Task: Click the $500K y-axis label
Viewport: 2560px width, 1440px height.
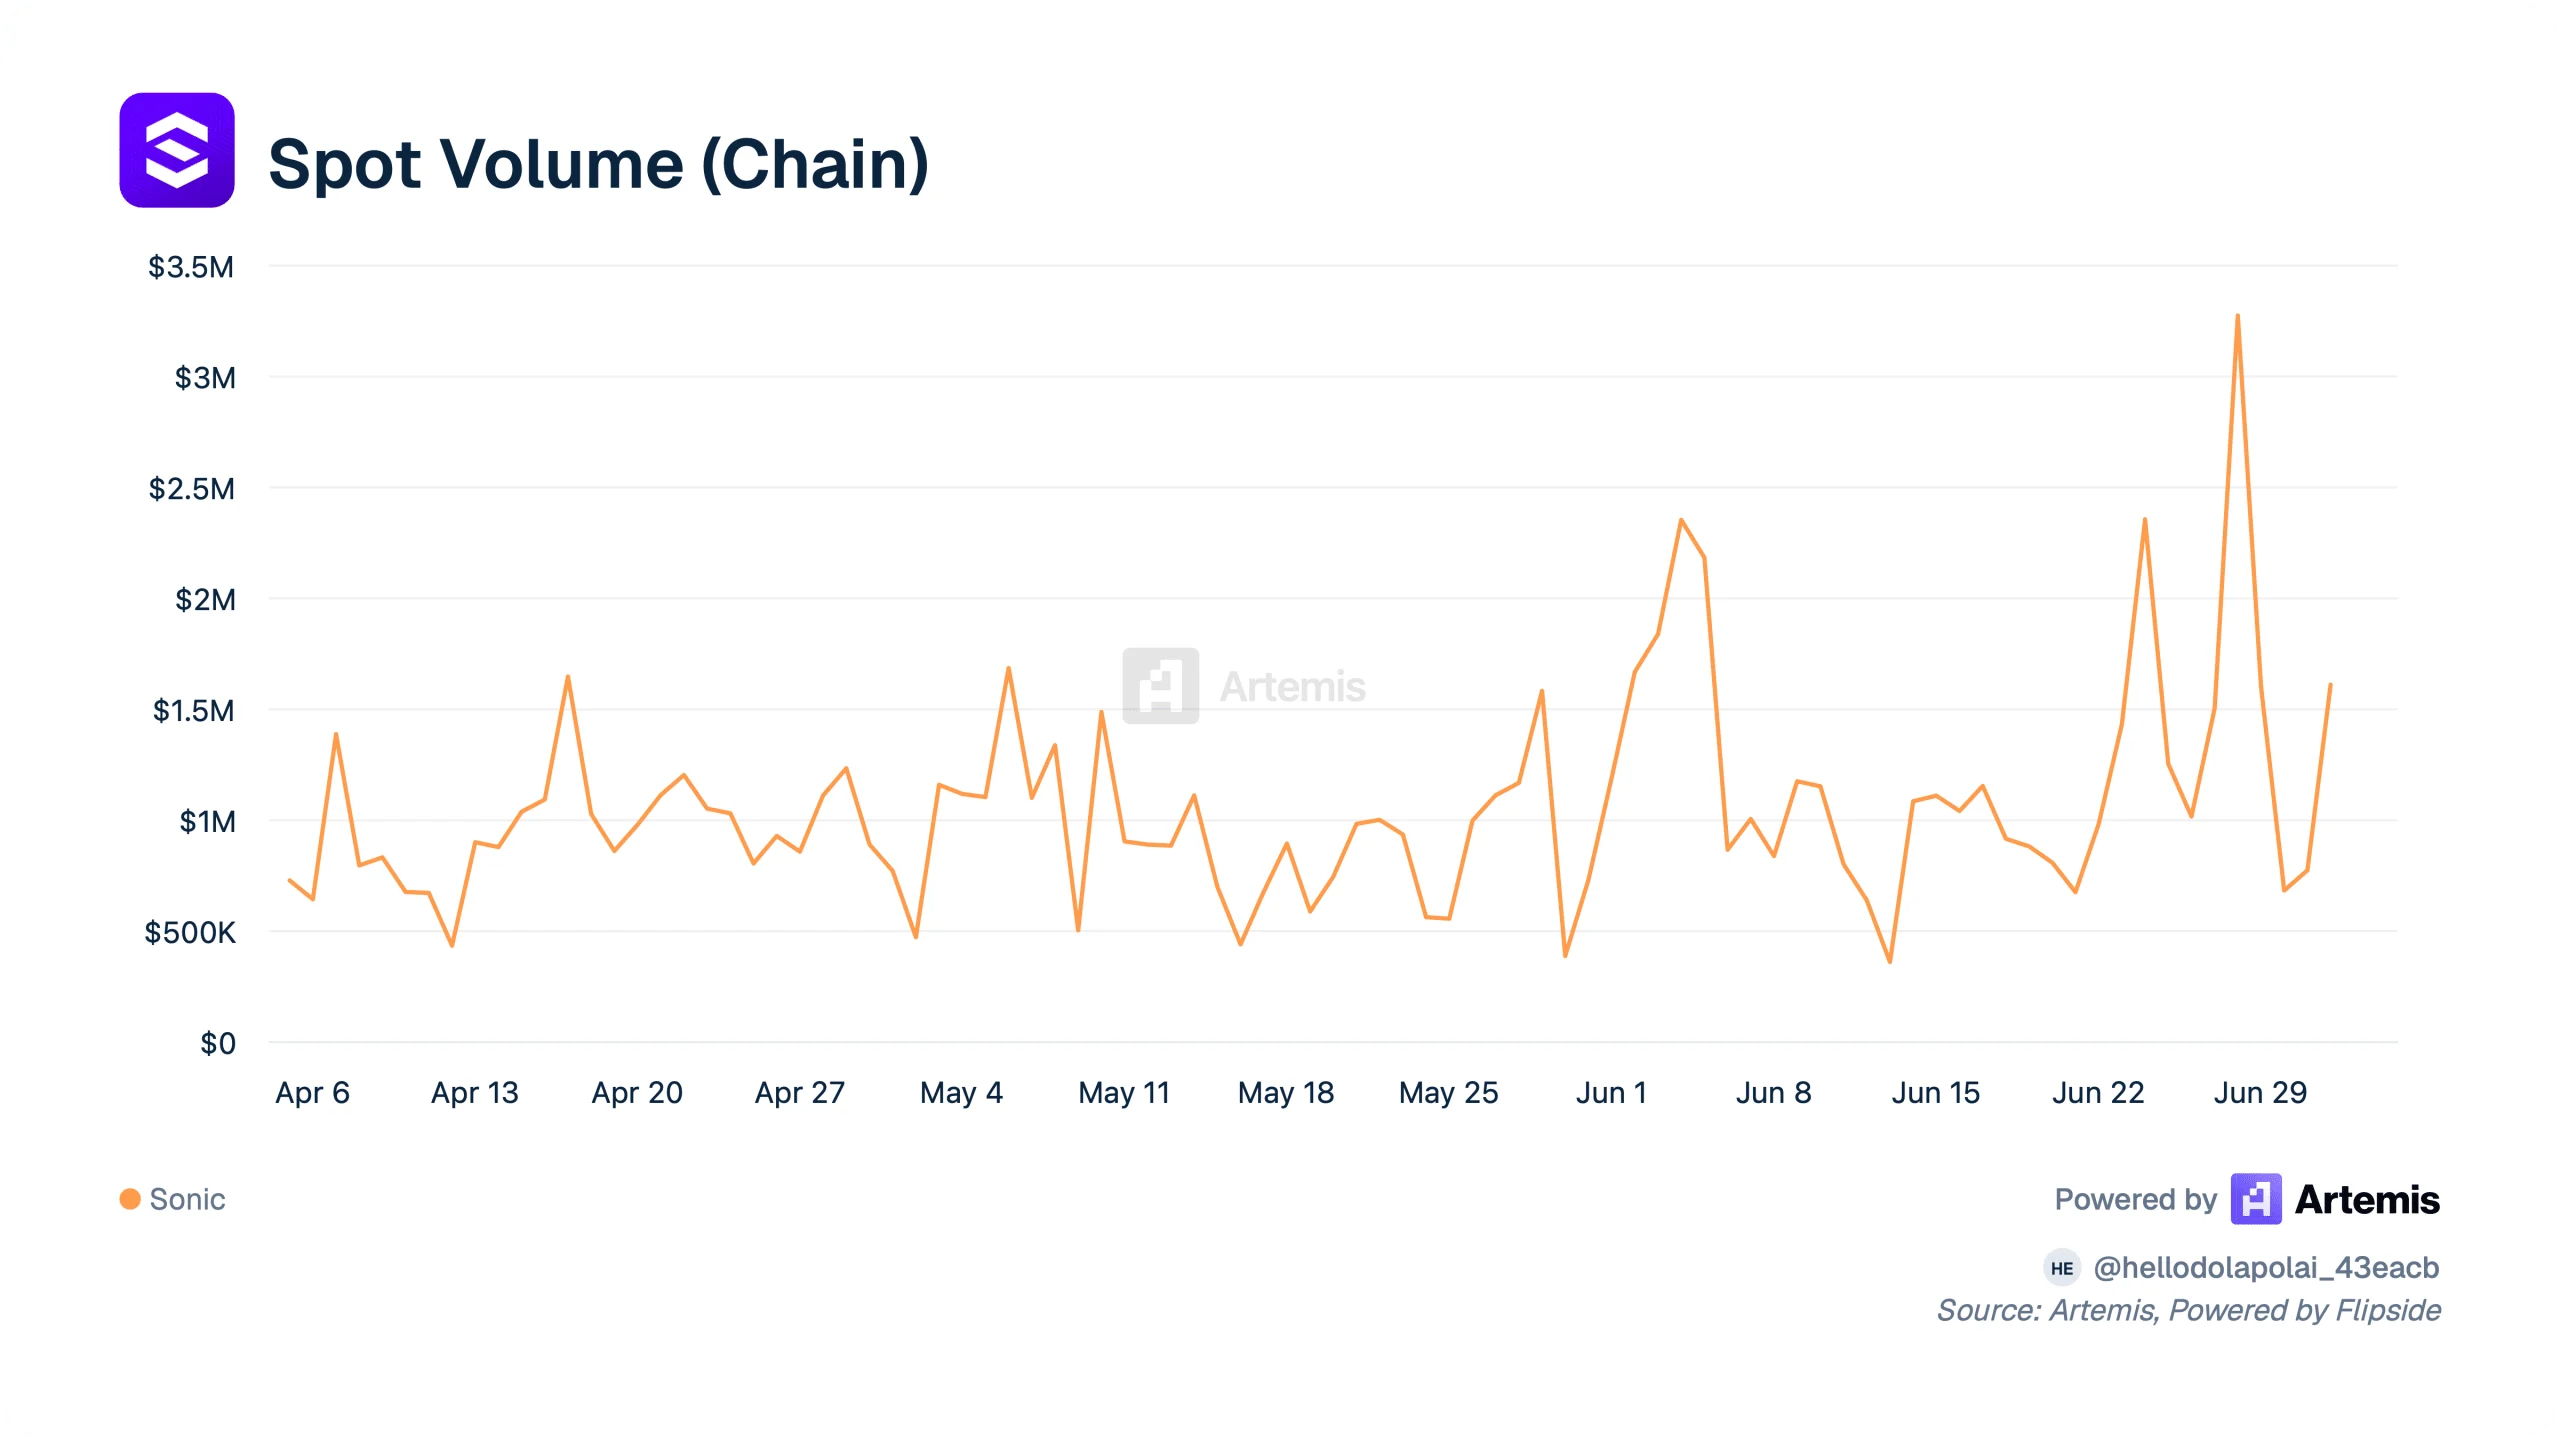Action: click(x=190, y=932)
